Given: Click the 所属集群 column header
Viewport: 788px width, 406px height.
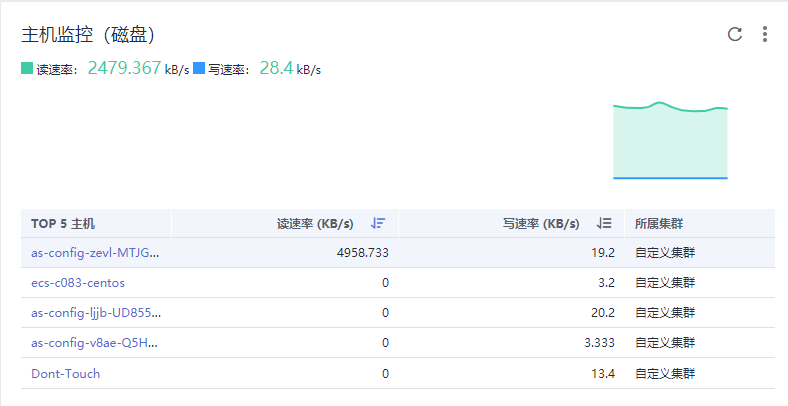Looking at the screenshot, I should [x=659, y=223].
